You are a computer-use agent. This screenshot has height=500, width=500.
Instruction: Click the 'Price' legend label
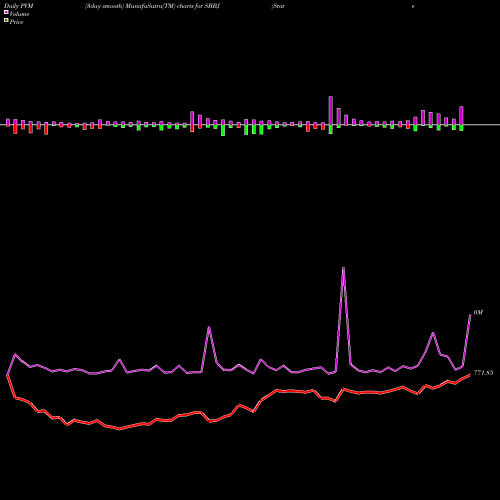16,22
